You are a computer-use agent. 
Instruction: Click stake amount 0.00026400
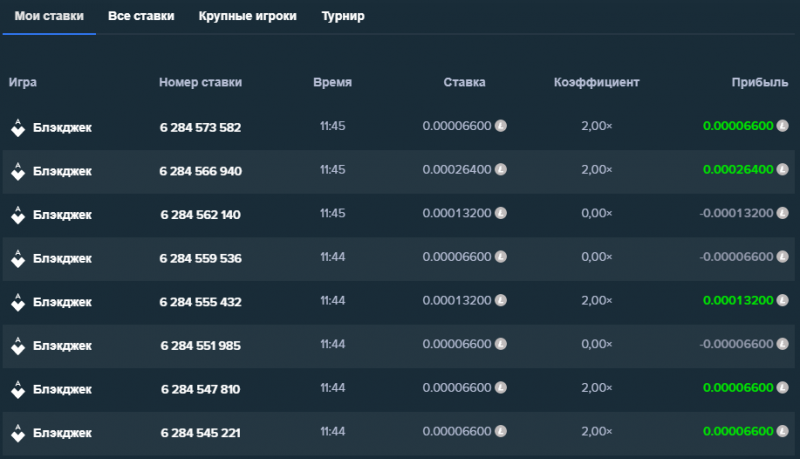click(x=457, y=169)
